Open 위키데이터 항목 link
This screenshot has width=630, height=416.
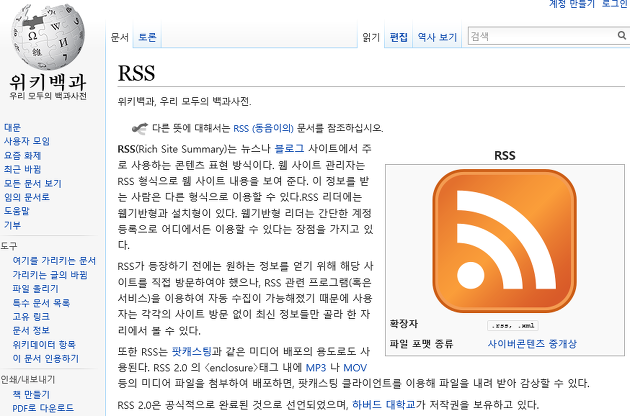44,344
